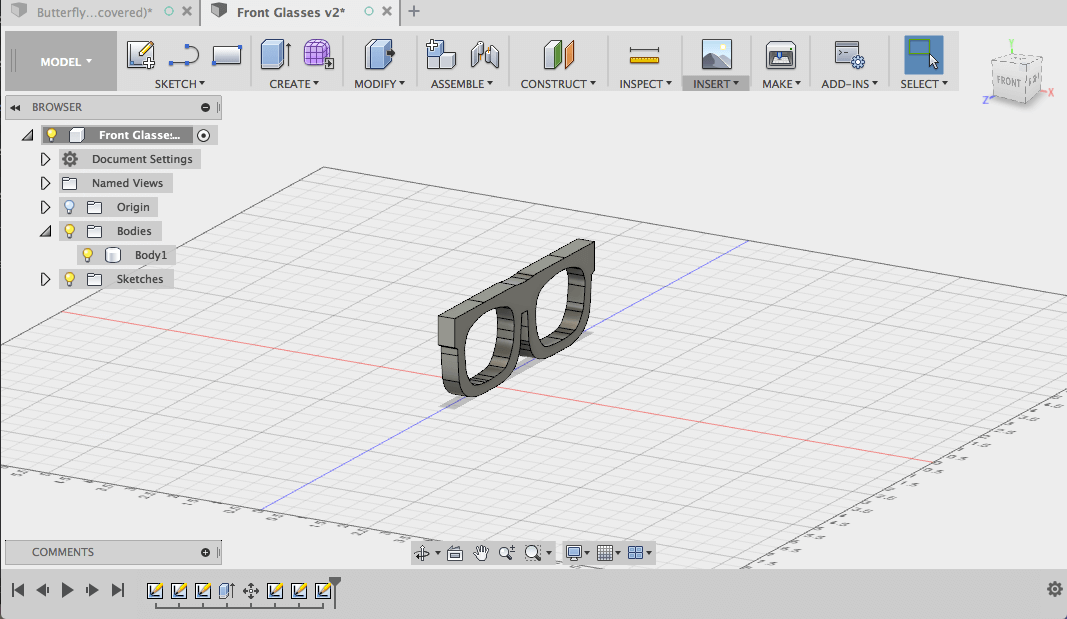Screen dimensions: 1067x619
Task: Collapse the Bodies folder in browser
Action: click(45, 231)
